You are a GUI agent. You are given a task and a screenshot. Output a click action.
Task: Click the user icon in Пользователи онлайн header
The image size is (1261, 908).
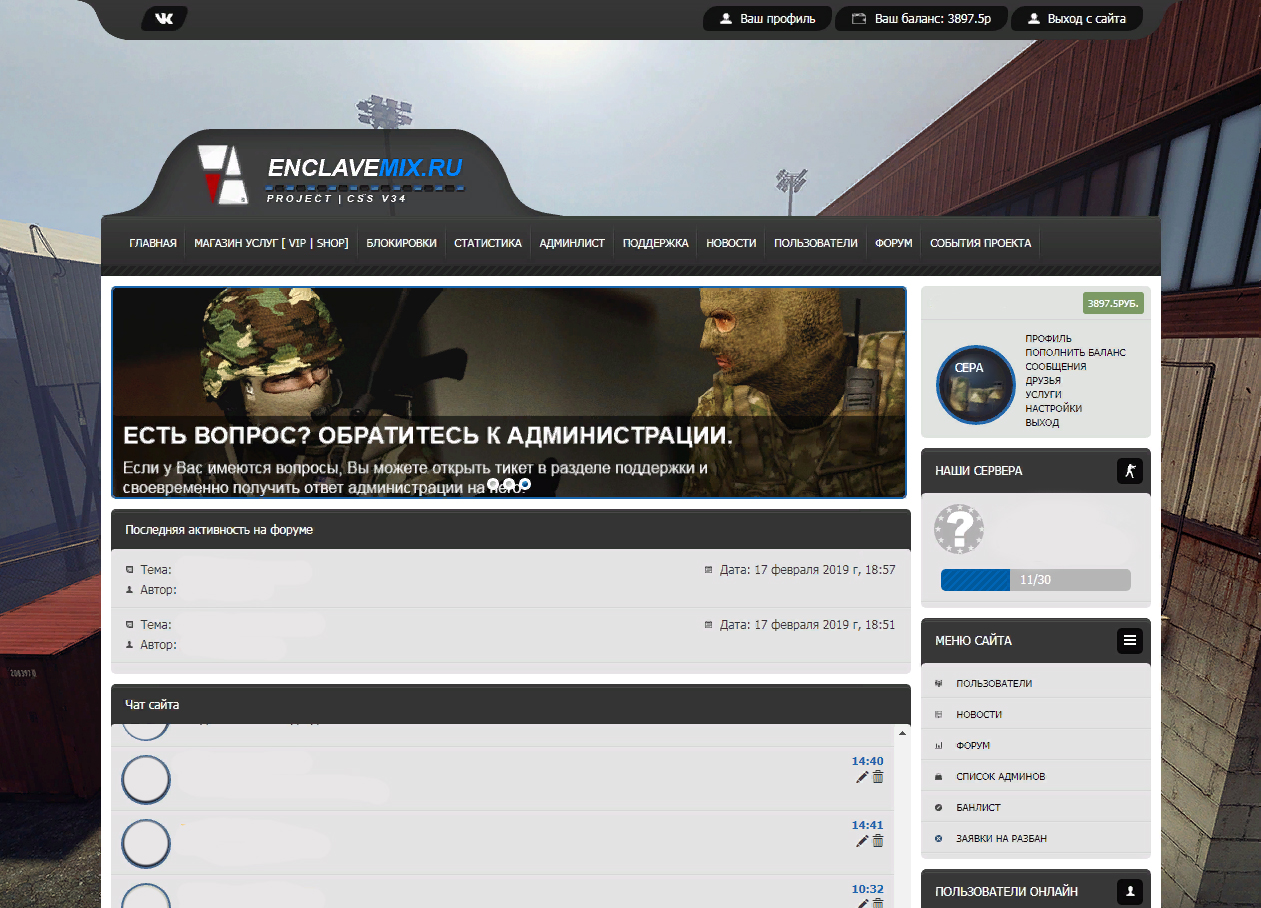(1129, 891)
